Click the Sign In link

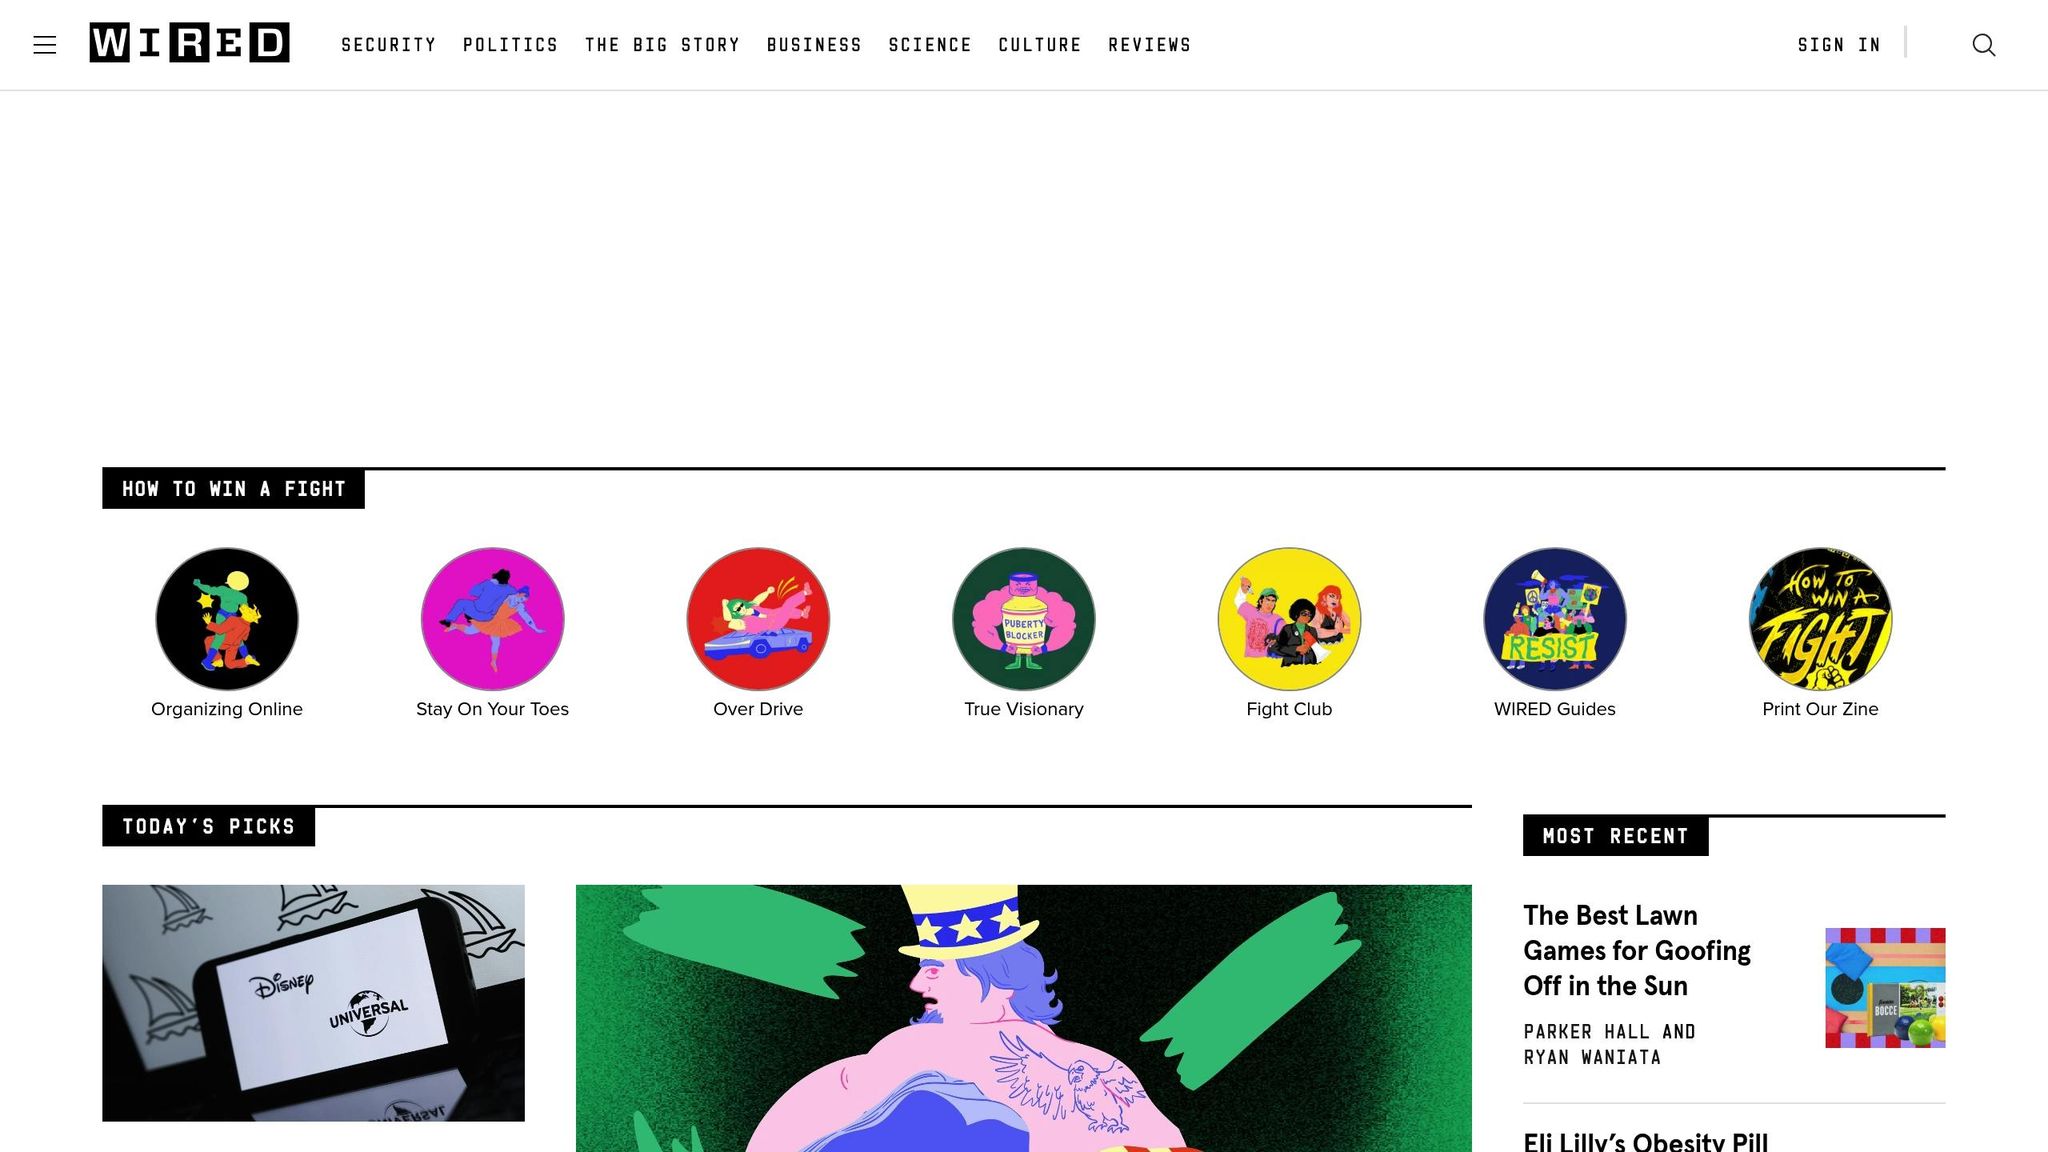[x=1839, y=45]
